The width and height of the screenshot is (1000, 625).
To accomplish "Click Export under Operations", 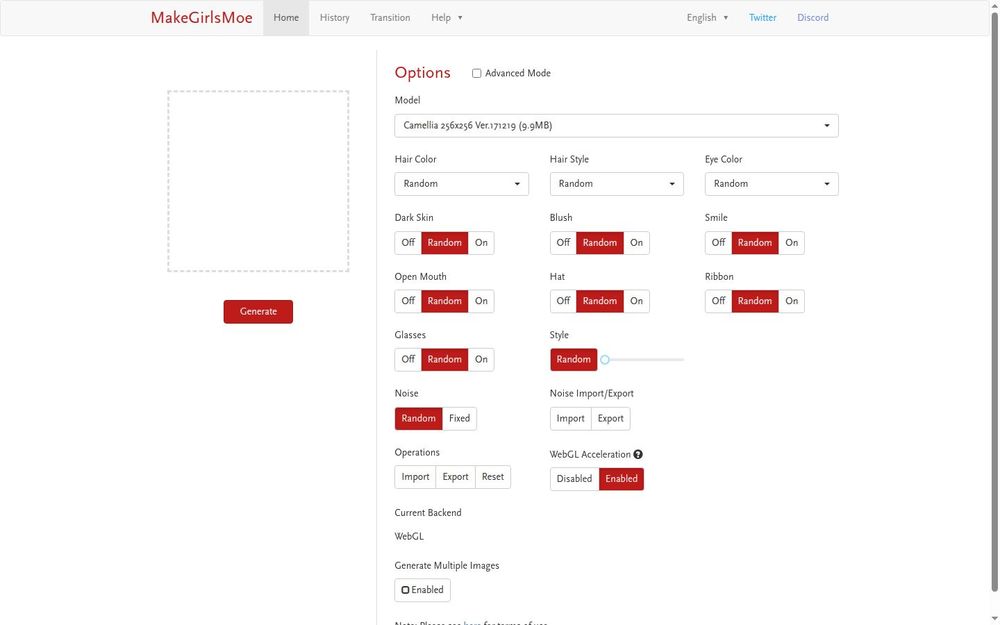I will click(455, 477).
